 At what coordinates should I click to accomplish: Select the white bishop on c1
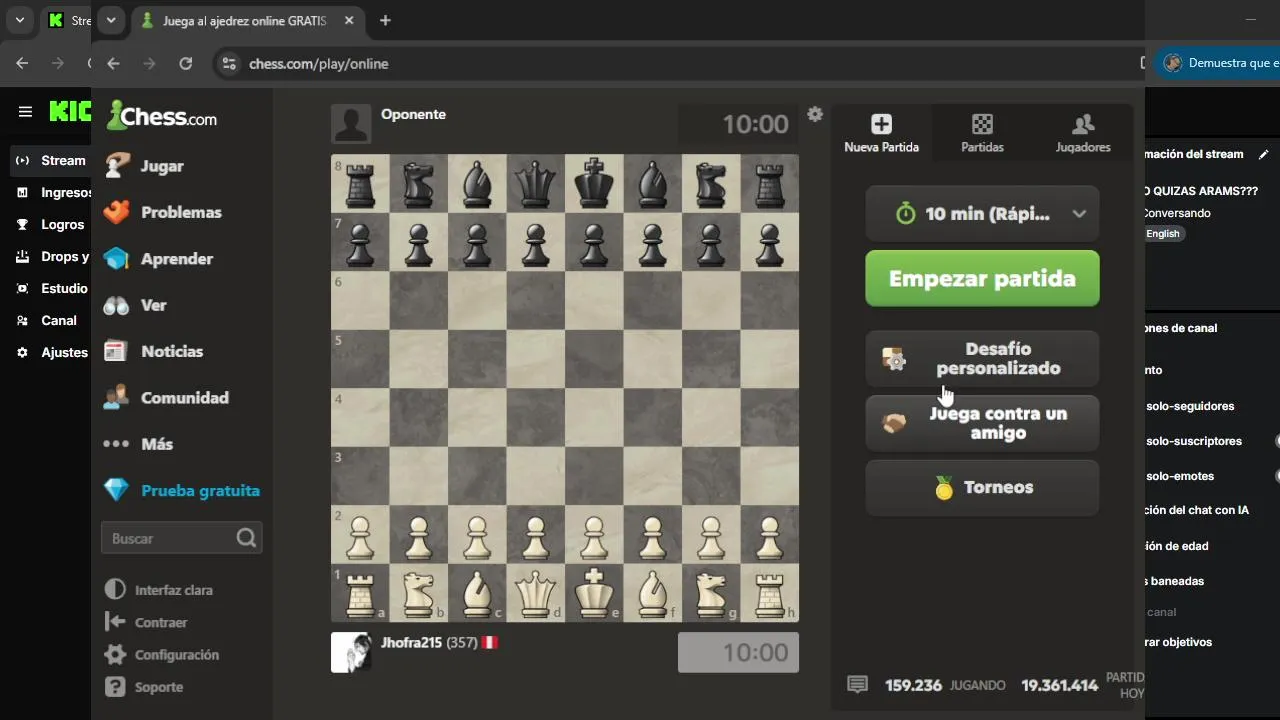(477, 593)
